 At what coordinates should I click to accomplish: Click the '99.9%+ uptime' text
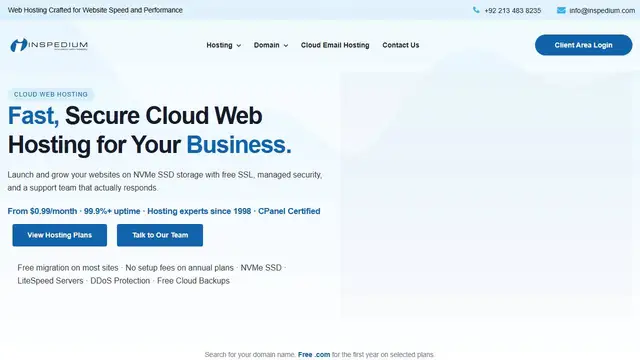tap(112, 211)
